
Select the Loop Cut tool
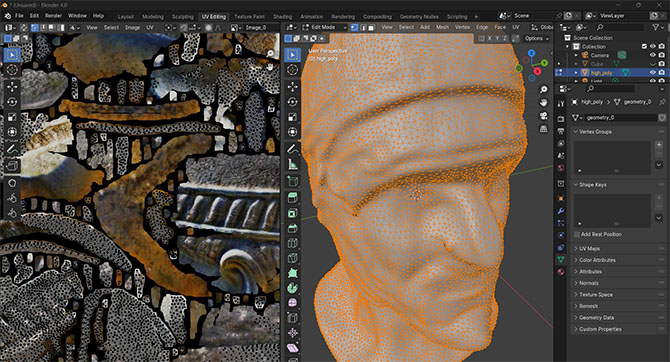coord(293,243)
